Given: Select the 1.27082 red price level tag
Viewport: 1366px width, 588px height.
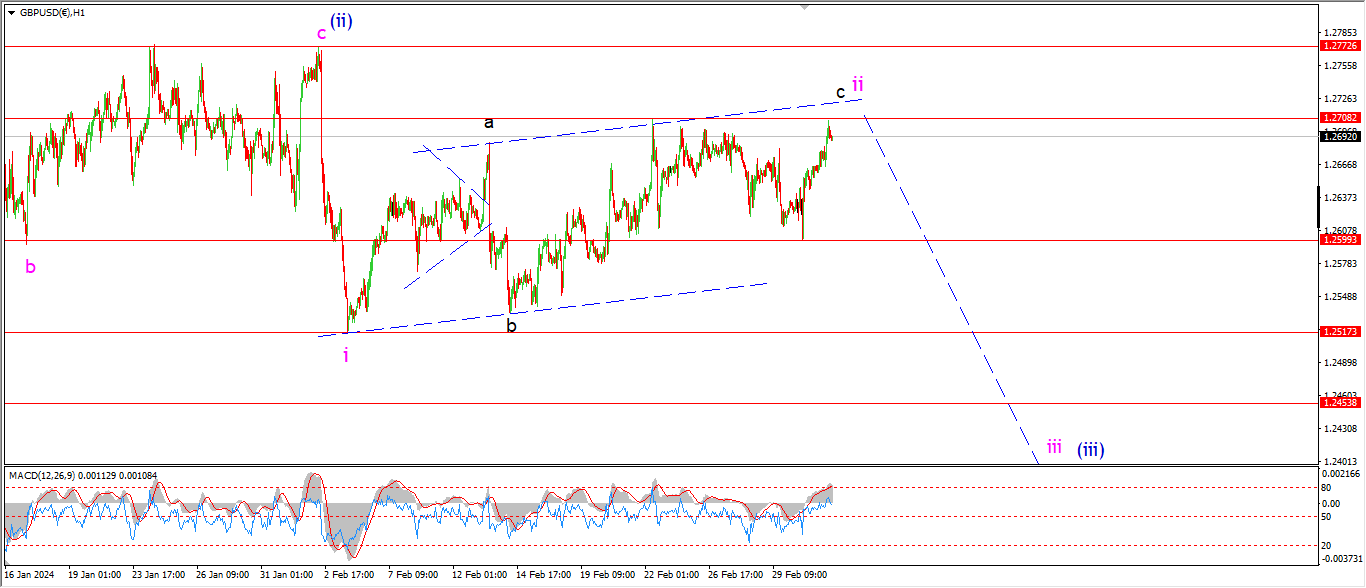Looking at the screenshot, I should point(1340,118).
